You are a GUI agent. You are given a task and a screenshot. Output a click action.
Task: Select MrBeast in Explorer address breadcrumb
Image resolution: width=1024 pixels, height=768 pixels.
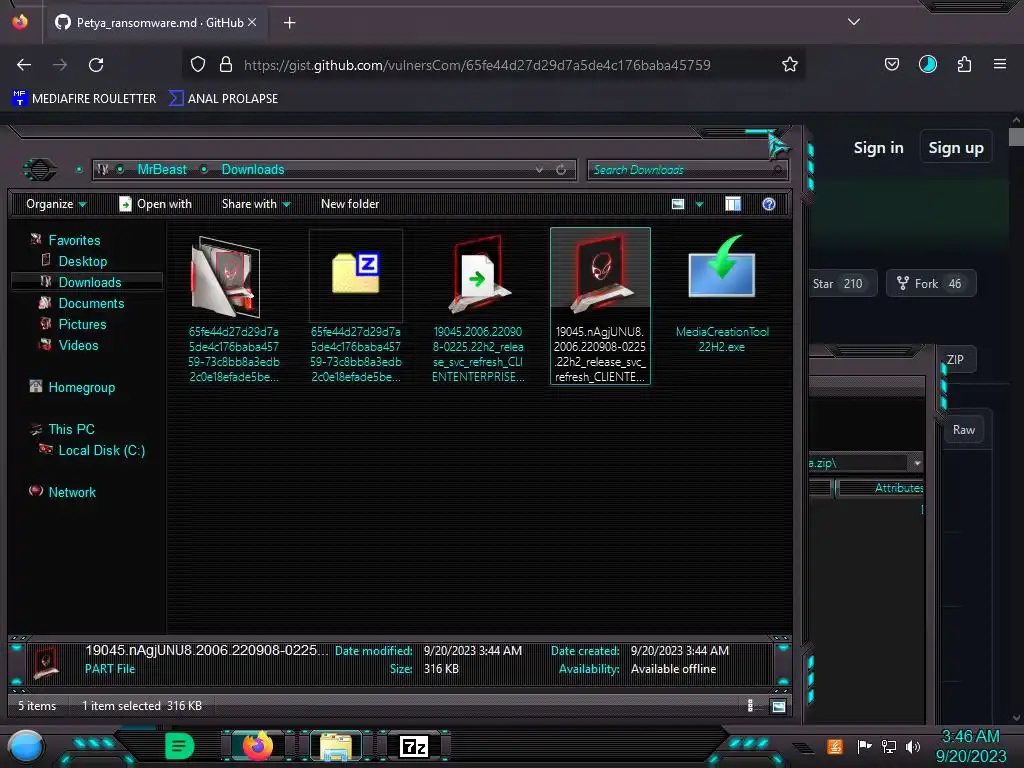(162, 170)
